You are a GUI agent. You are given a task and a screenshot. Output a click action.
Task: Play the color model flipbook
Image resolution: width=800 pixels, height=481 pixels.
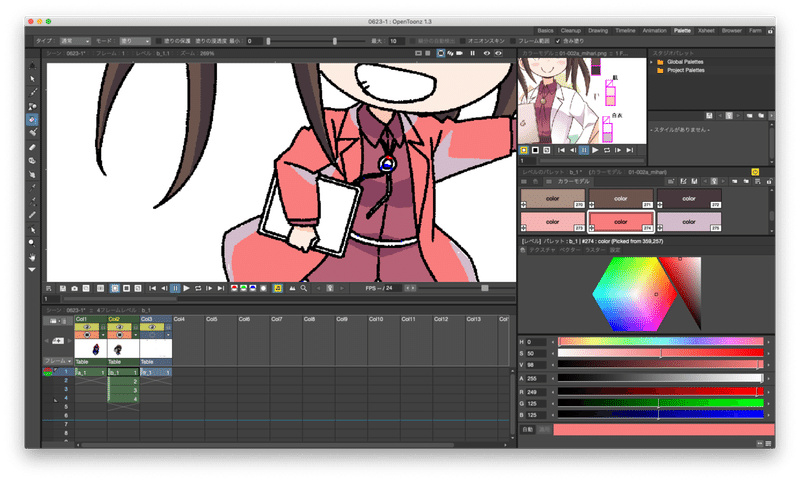point(595,150)
